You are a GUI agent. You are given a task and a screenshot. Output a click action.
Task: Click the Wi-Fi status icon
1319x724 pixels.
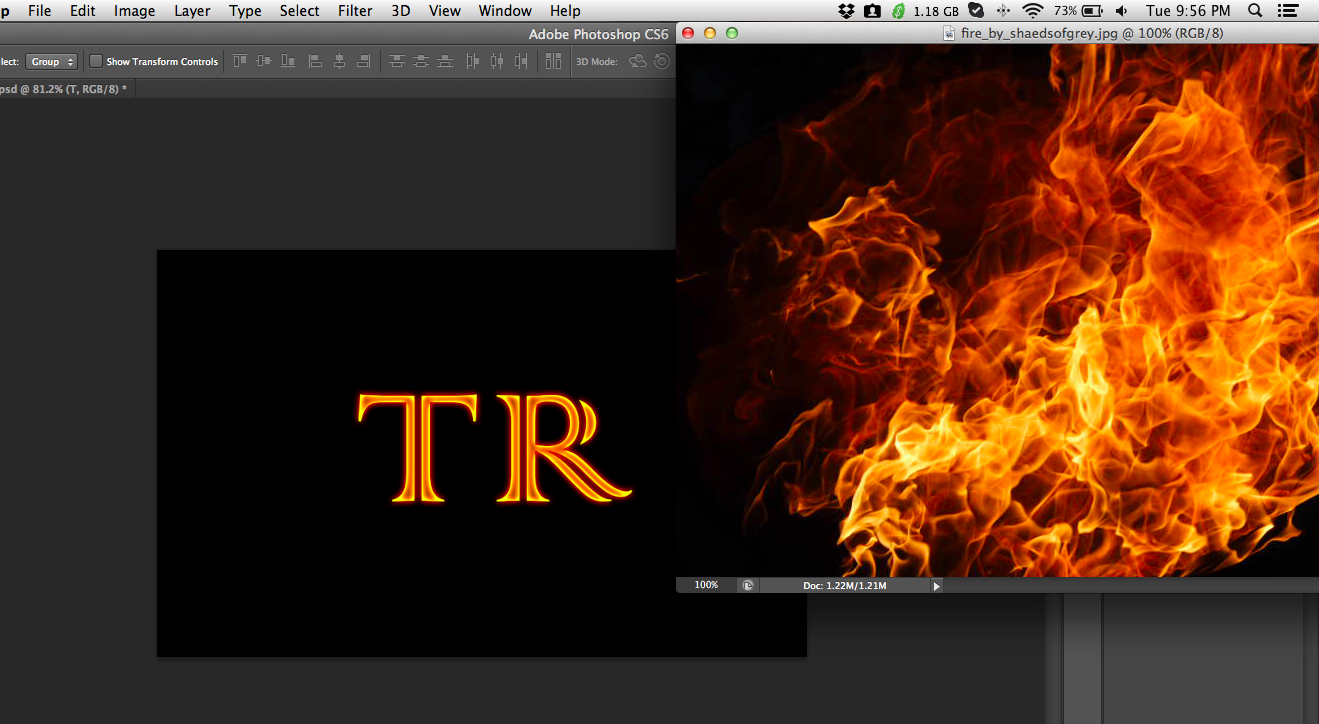1031,10
